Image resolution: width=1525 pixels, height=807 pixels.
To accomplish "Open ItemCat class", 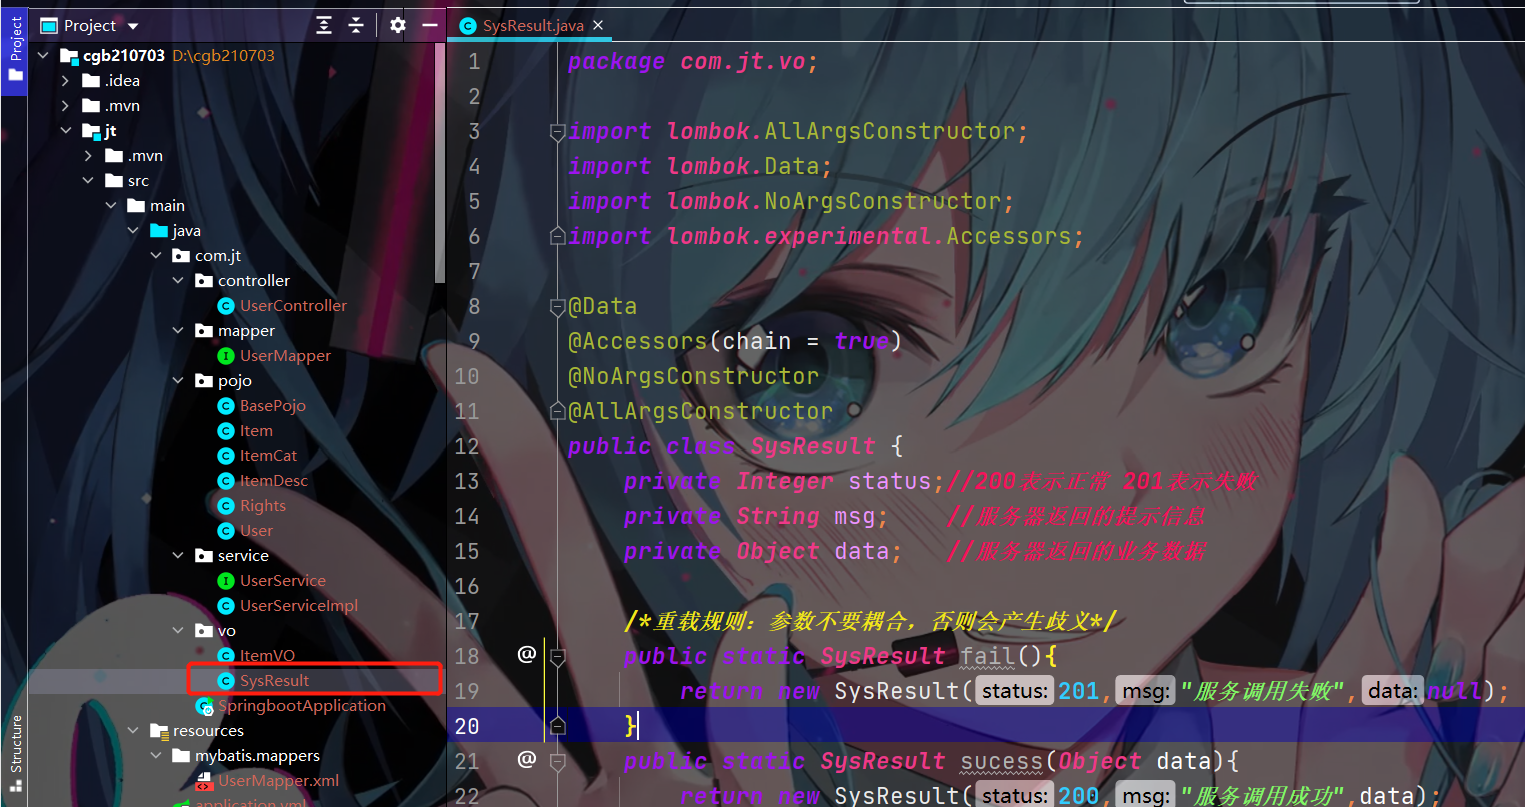I will pyautogui.click(x=268, y=455).
